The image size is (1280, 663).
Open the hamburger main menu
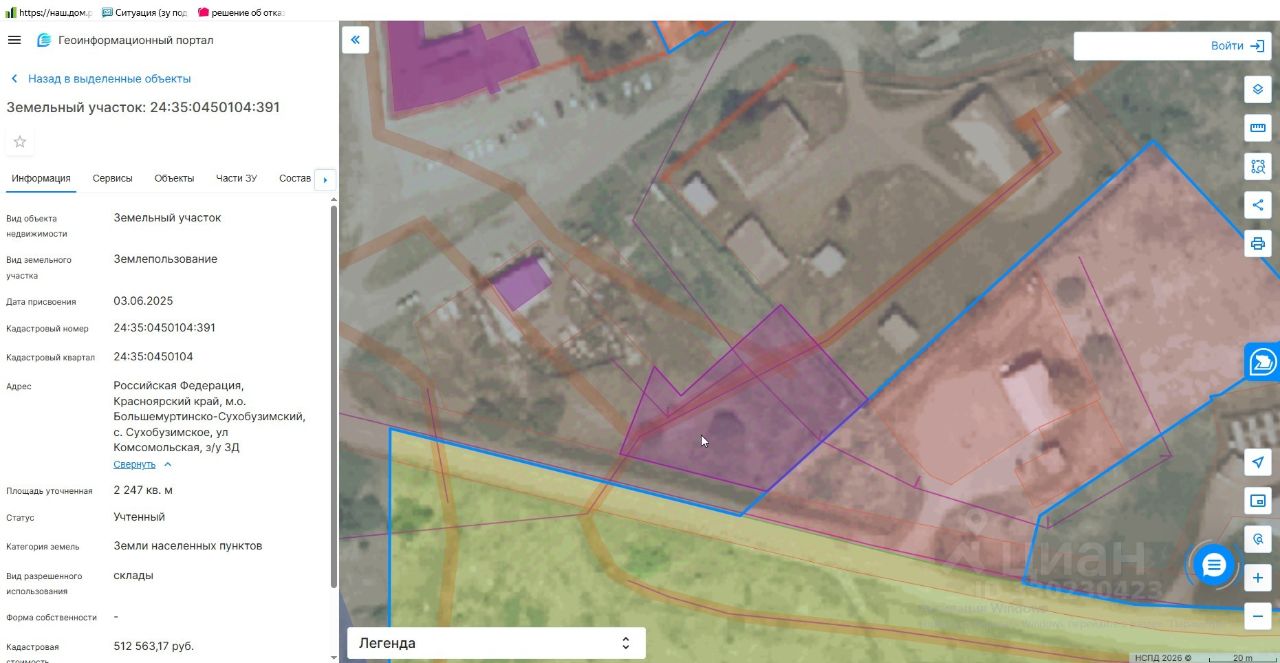click(14, 40)
